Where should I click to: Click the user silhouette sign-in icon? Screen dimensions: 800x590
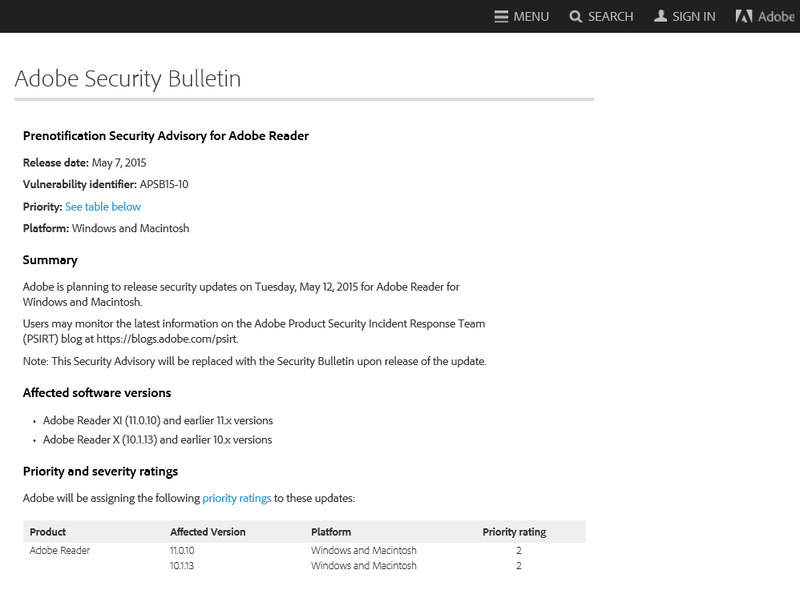tap(660, 16)
